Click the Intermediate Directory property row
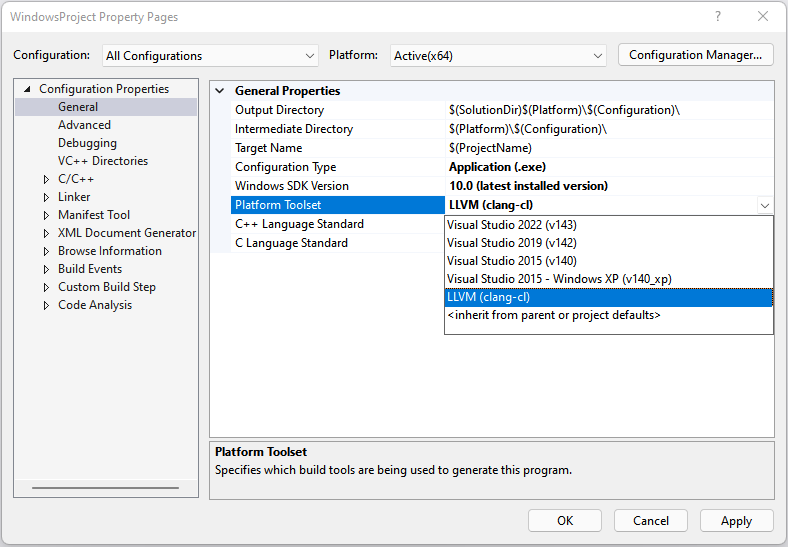 (502, 129)
